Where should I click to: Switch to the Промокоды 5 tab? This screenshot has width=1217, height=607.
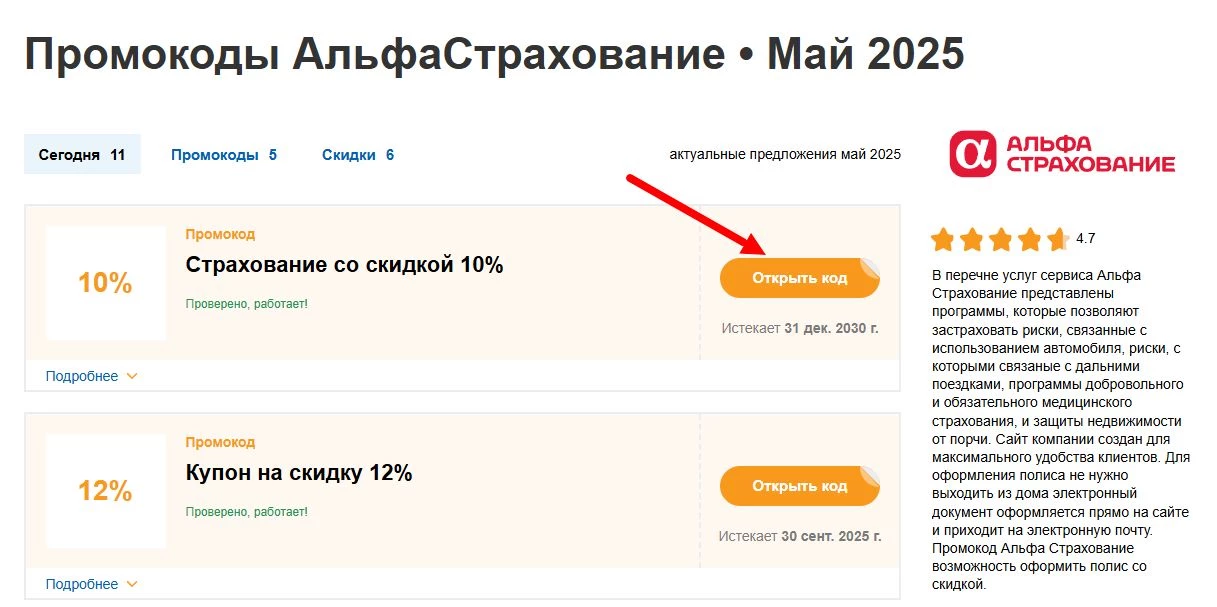[x=224, y=154]
